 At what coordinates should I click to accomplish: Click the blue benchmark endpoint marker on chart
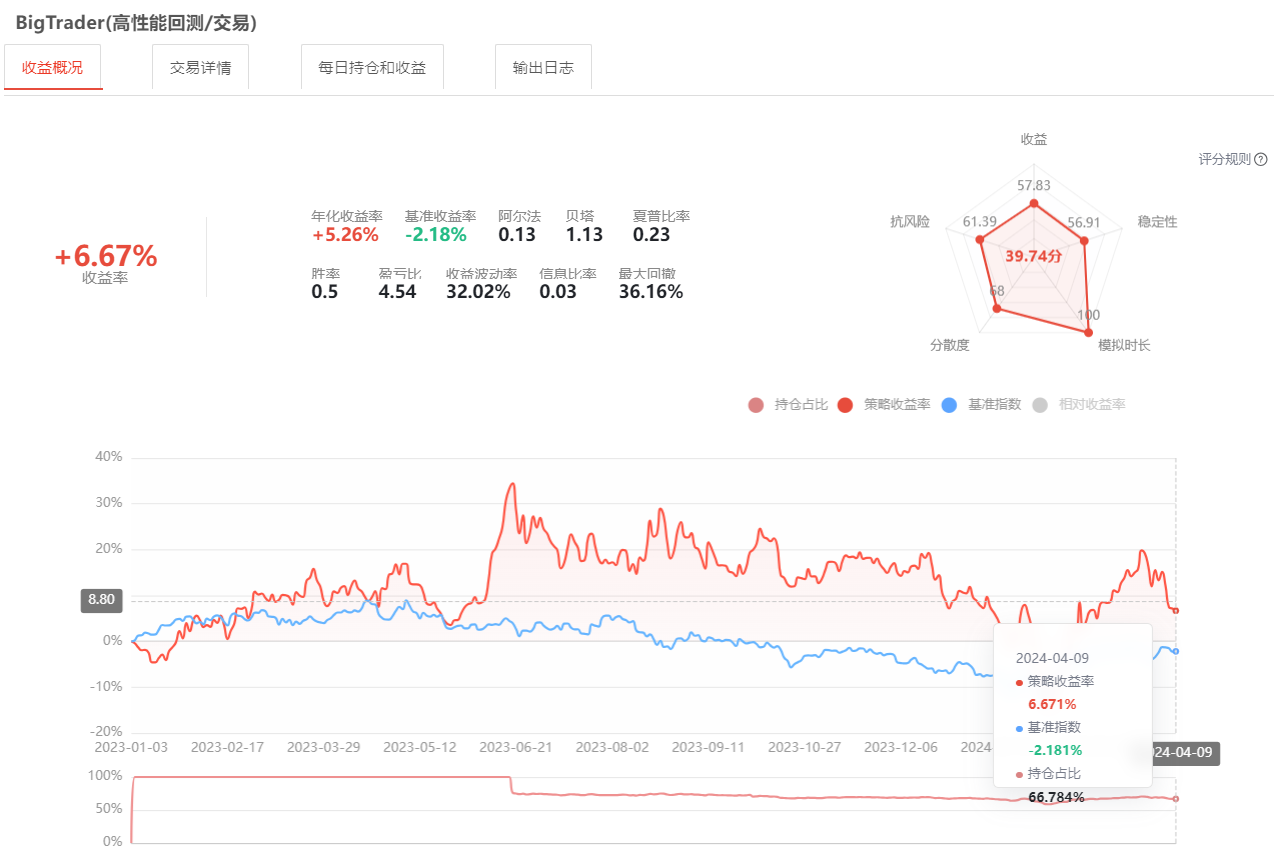coord(1176,651)
